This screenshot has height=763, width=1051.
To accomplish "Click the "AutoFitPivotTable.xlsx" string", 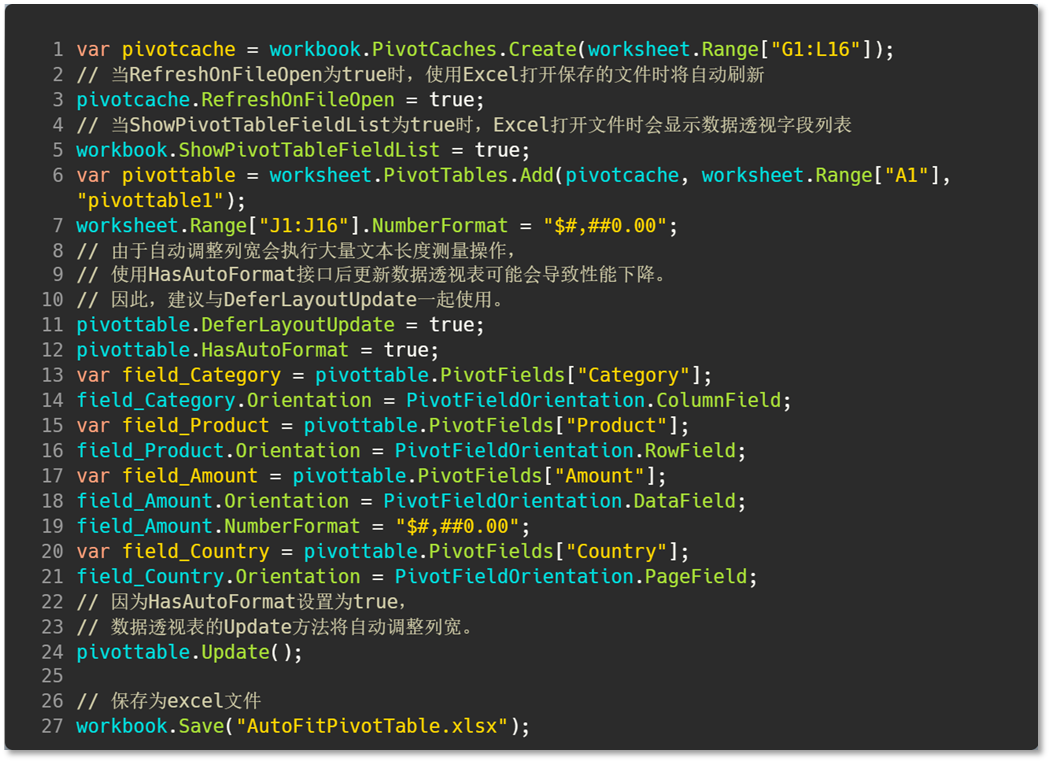I will [x=372, y=726].
